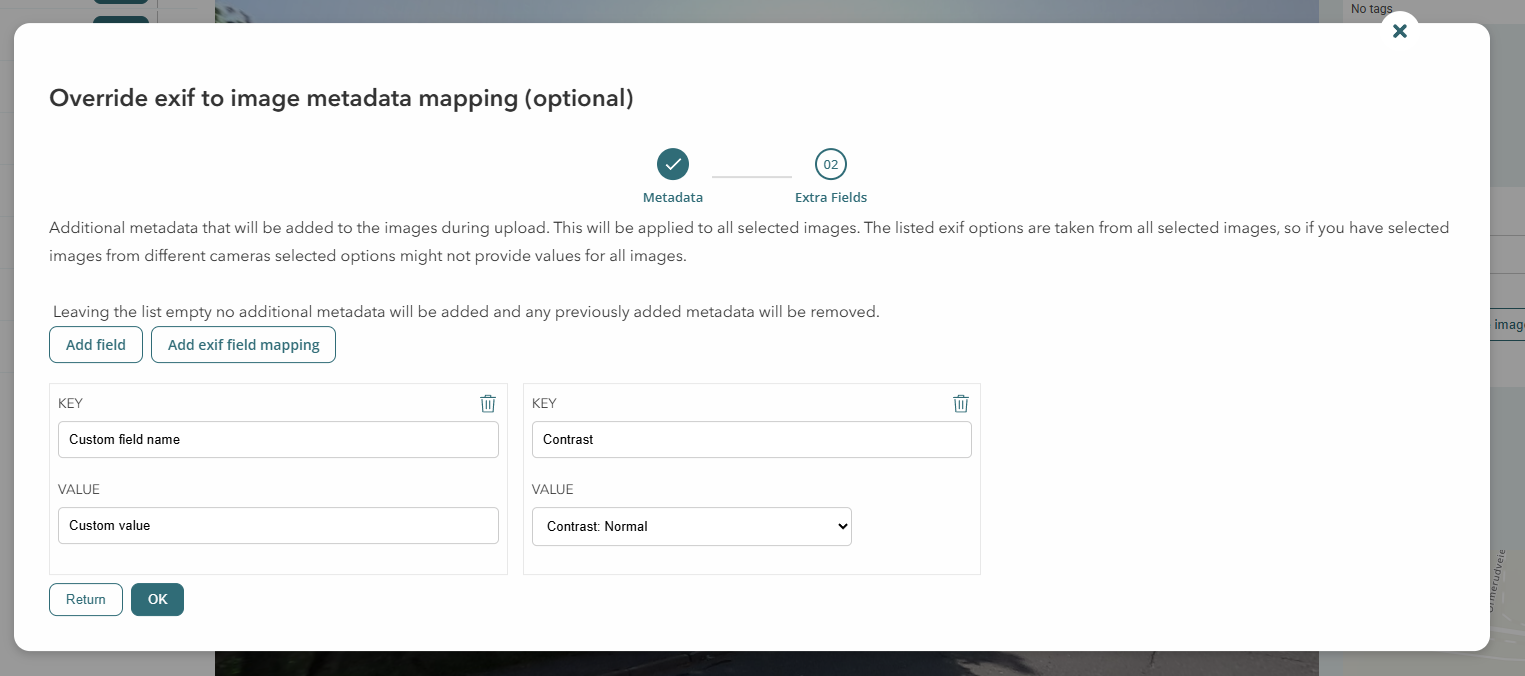Screen dimensions: 1525x676
Task: Click into the Custom value text box
Action: click(278, 526)
